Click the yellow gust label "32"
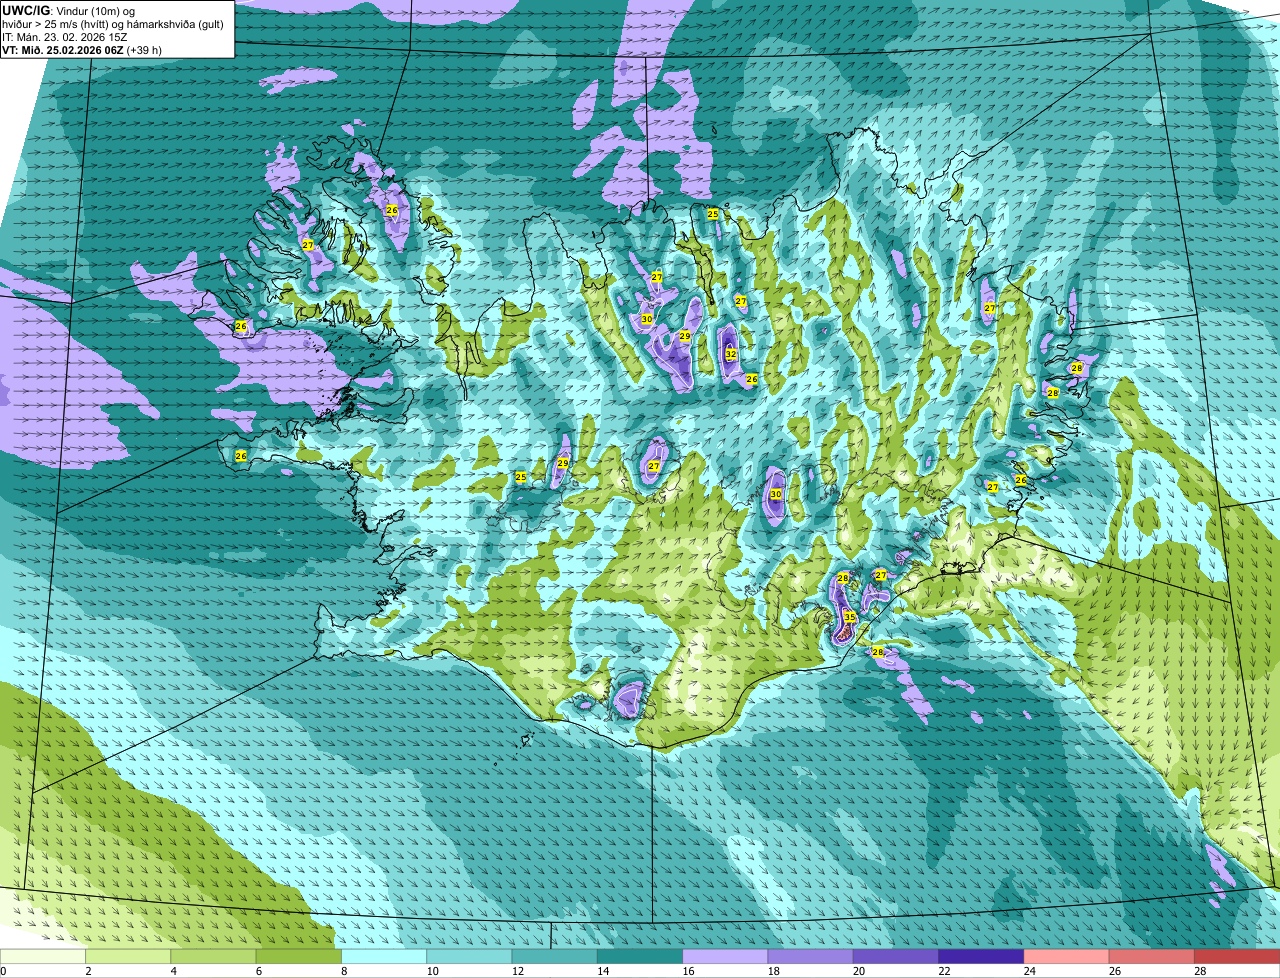The width and height of the screenshot is (1280, 978). coord(731,354)
